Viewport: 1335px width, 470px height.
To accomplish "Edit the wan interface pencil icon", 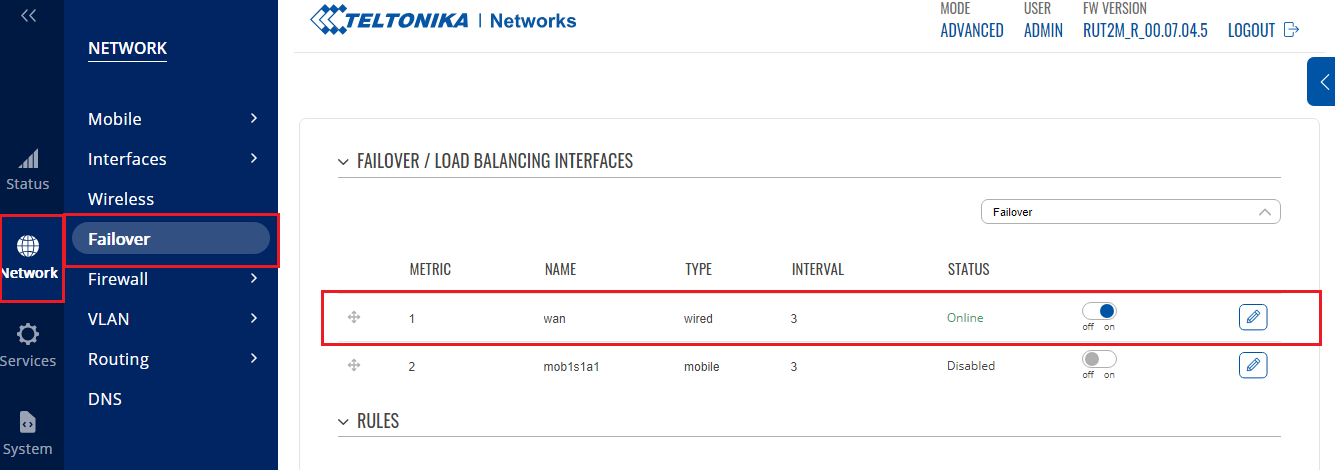I will coord(1252,318).
